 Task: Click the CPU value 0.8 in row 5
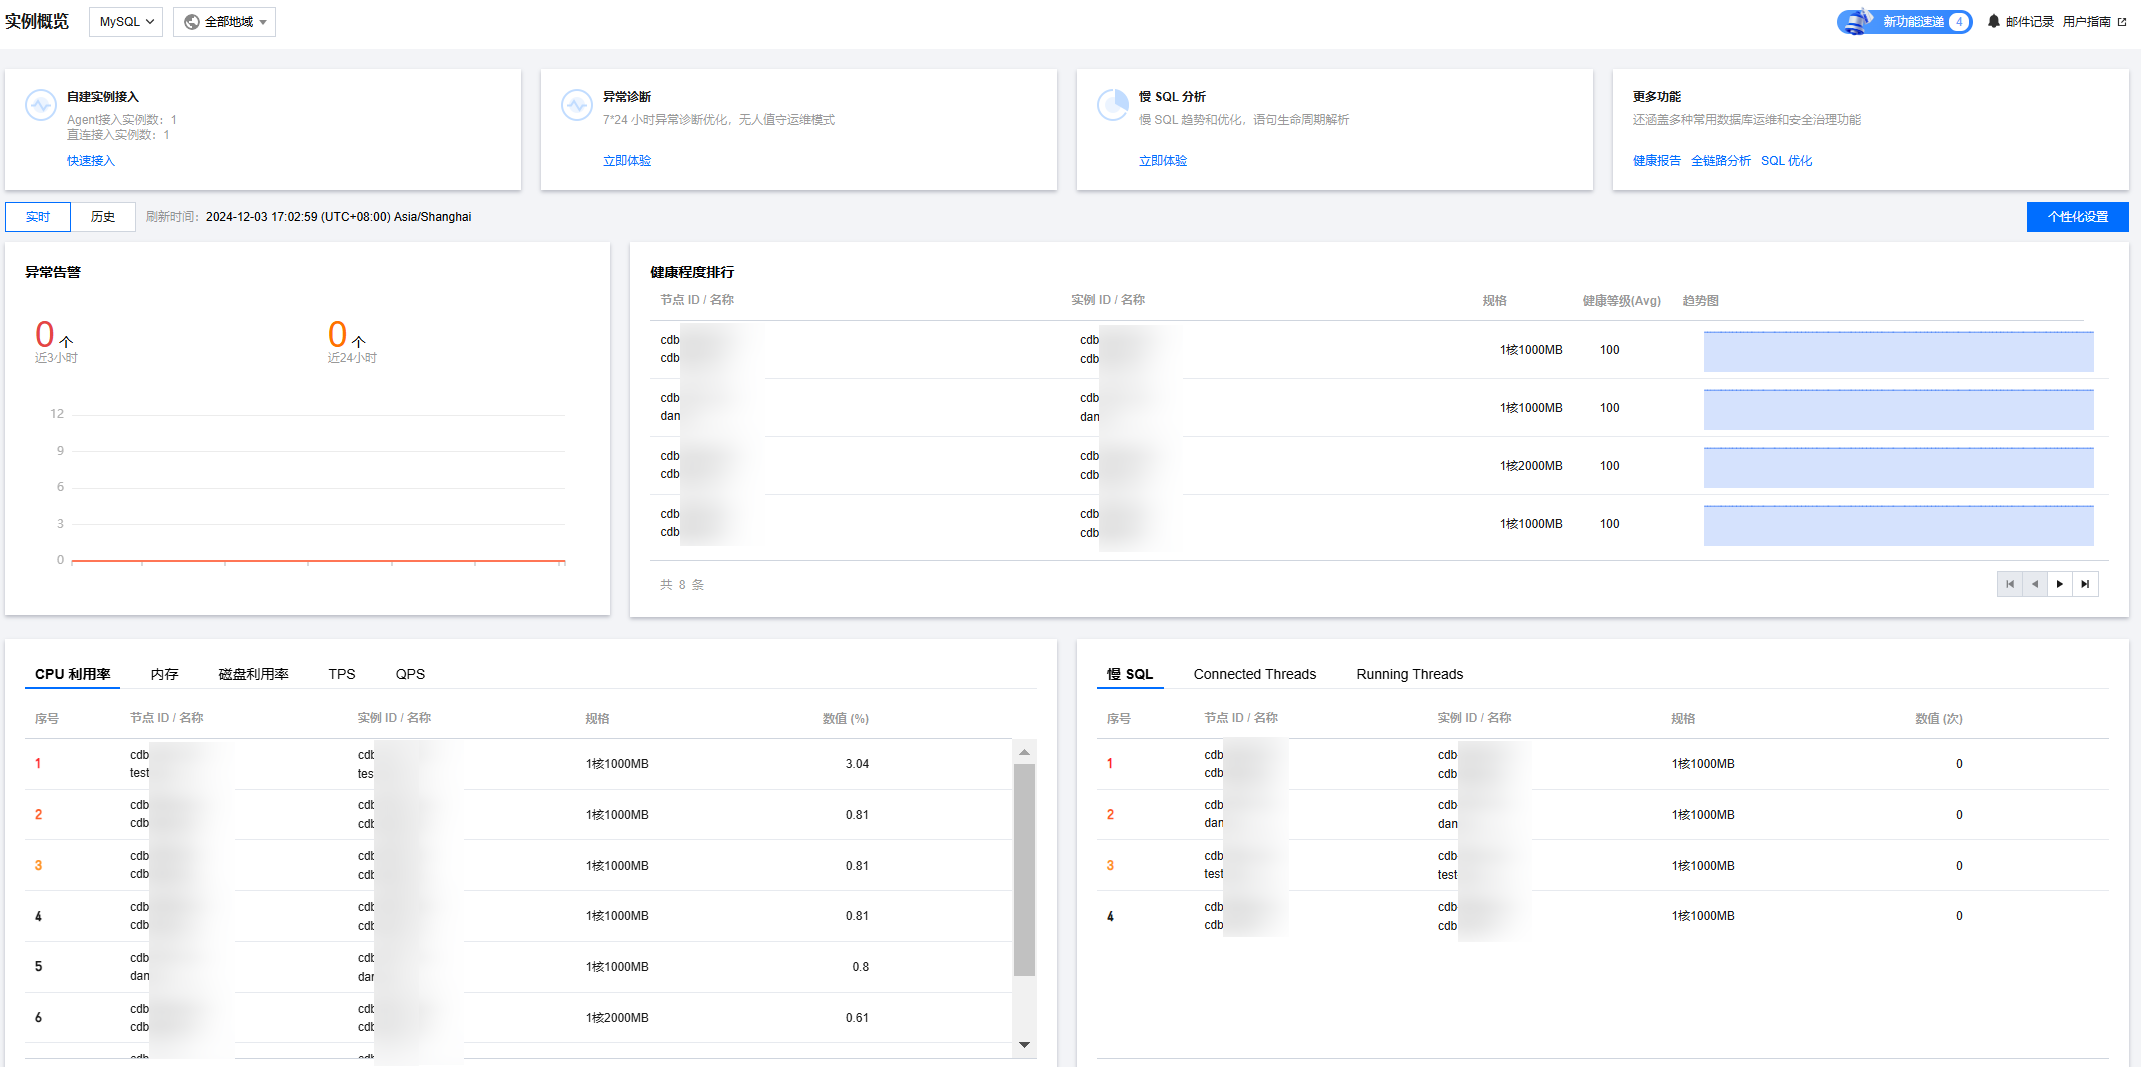pos(861,967)
